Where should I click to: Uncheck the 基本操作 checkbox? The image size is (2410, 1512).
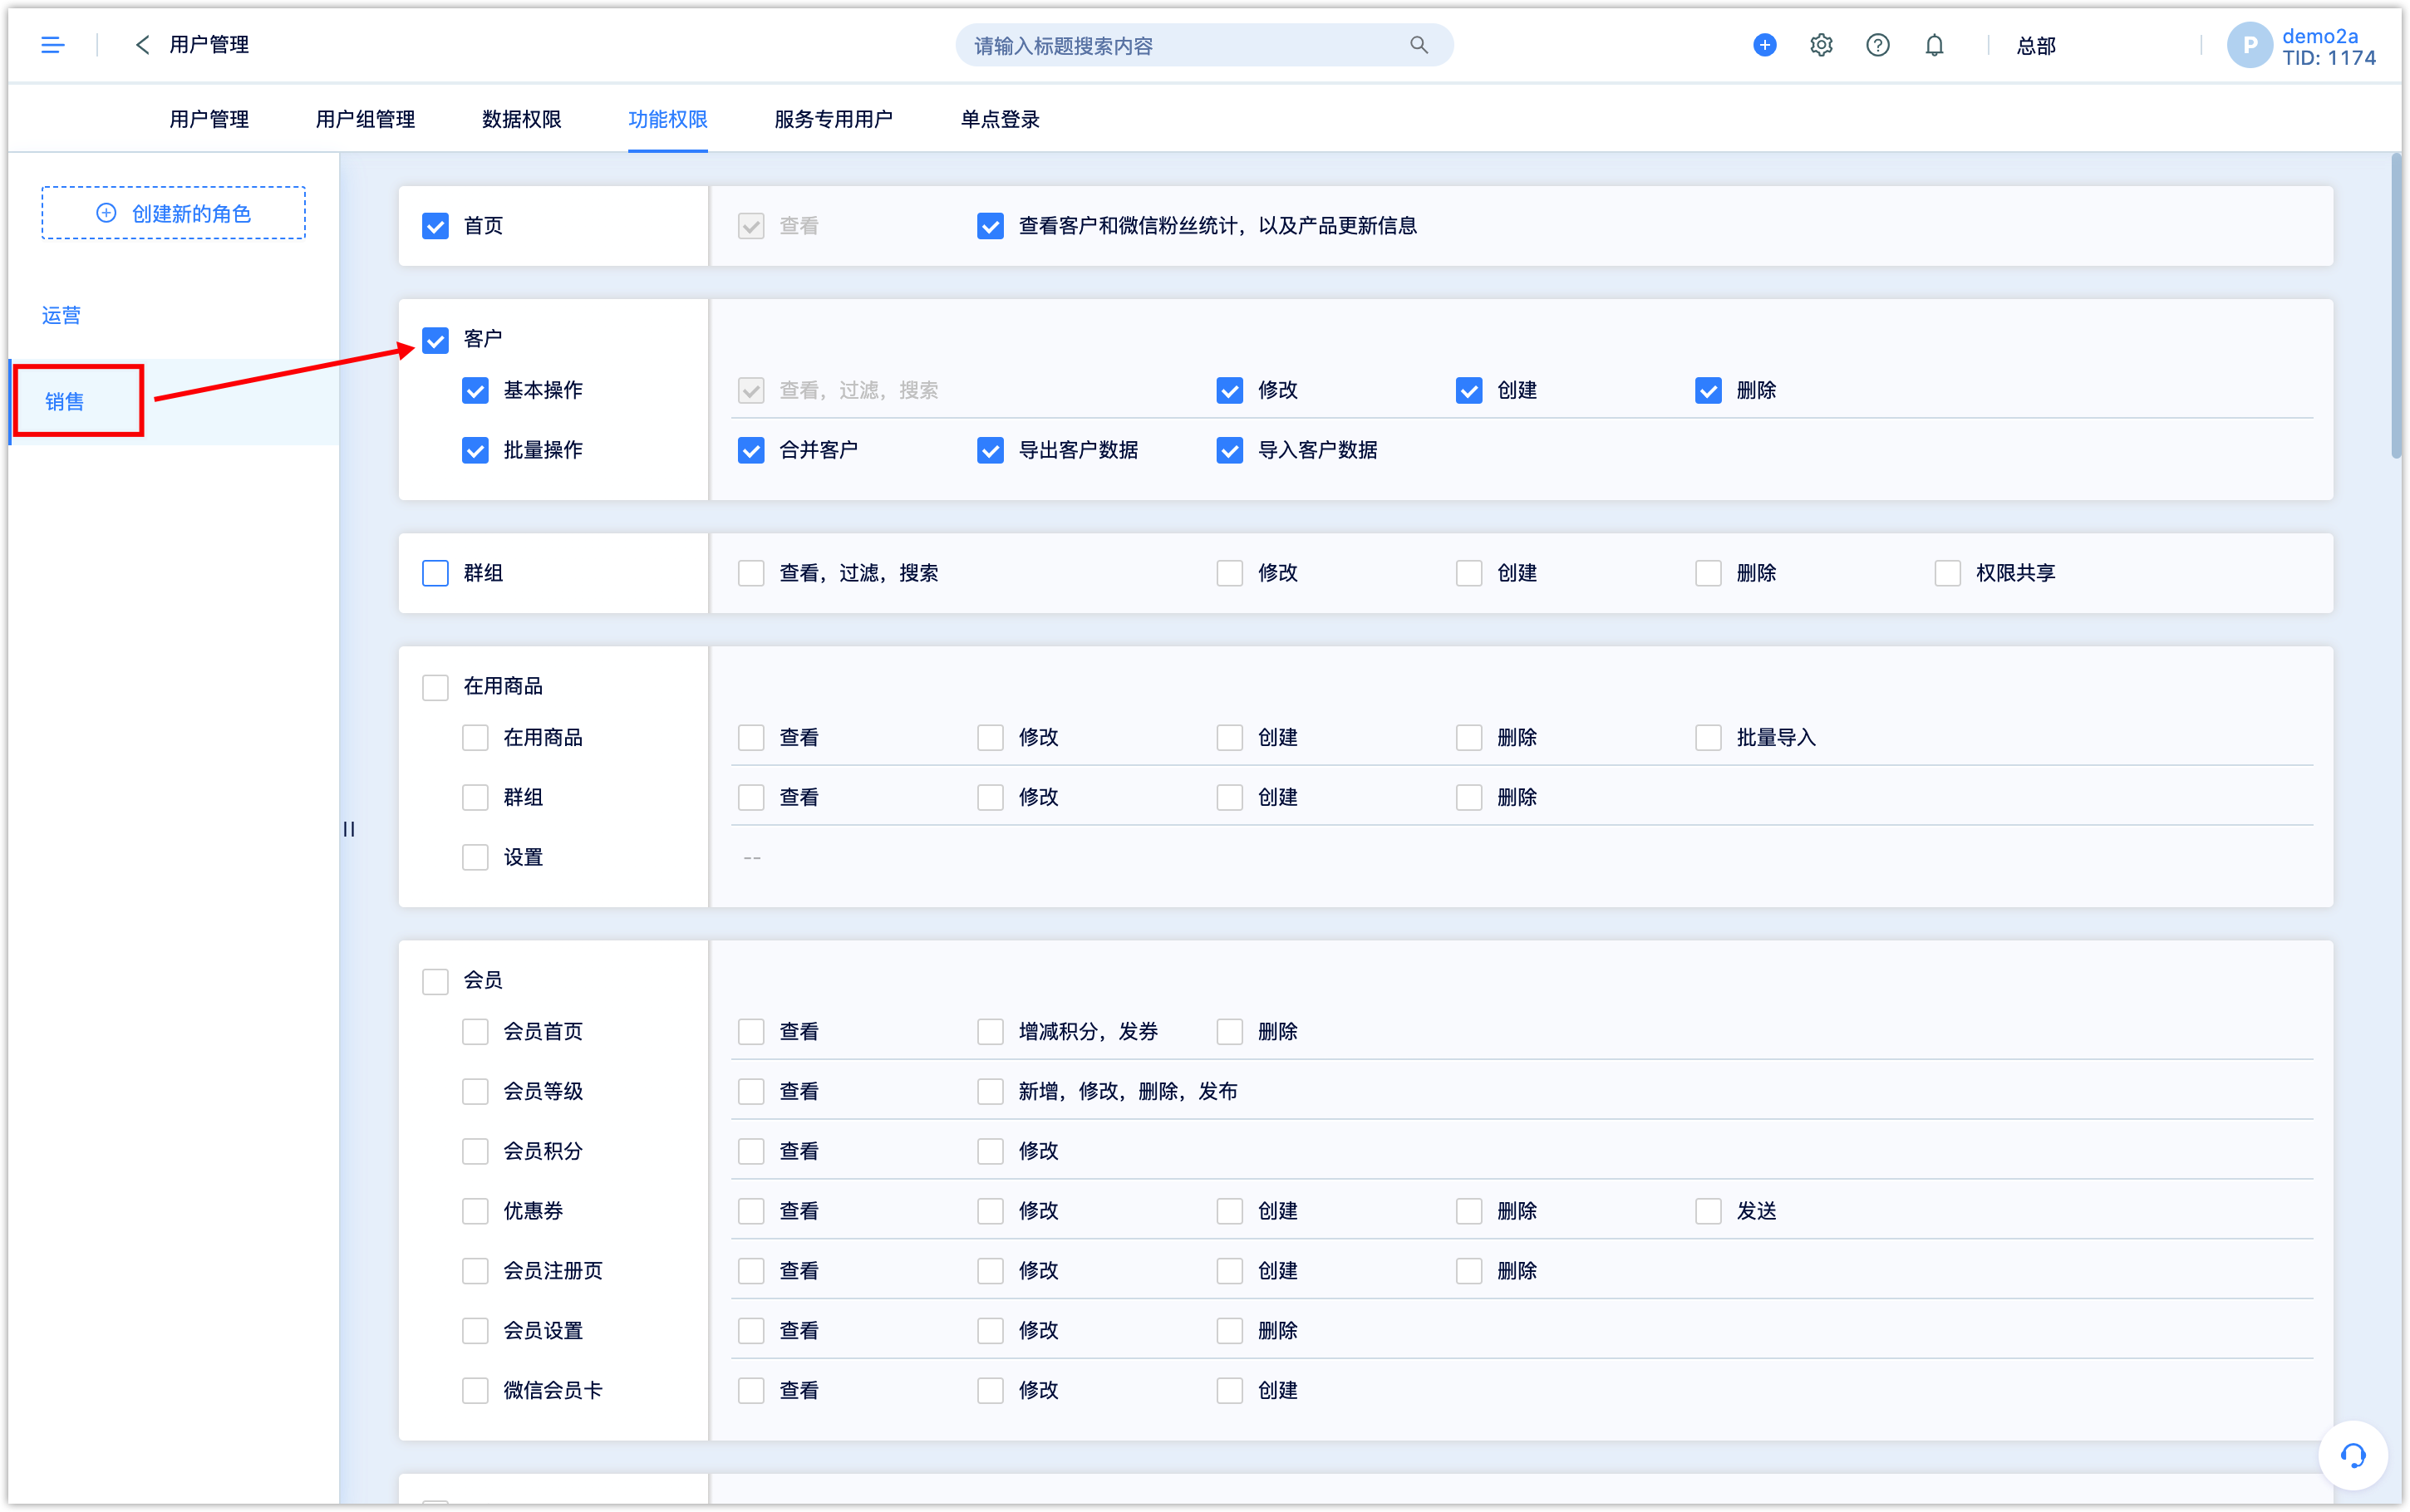(475, 390)
